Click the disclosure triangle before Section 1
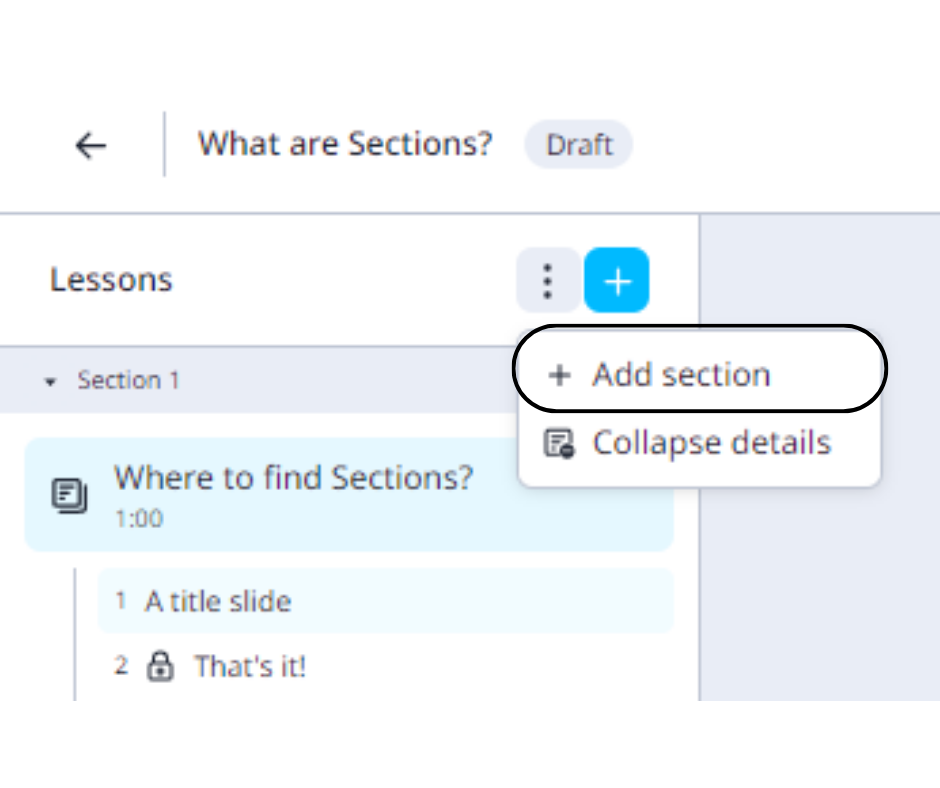This screenshot has width=940, height=788. pos(51,381)
